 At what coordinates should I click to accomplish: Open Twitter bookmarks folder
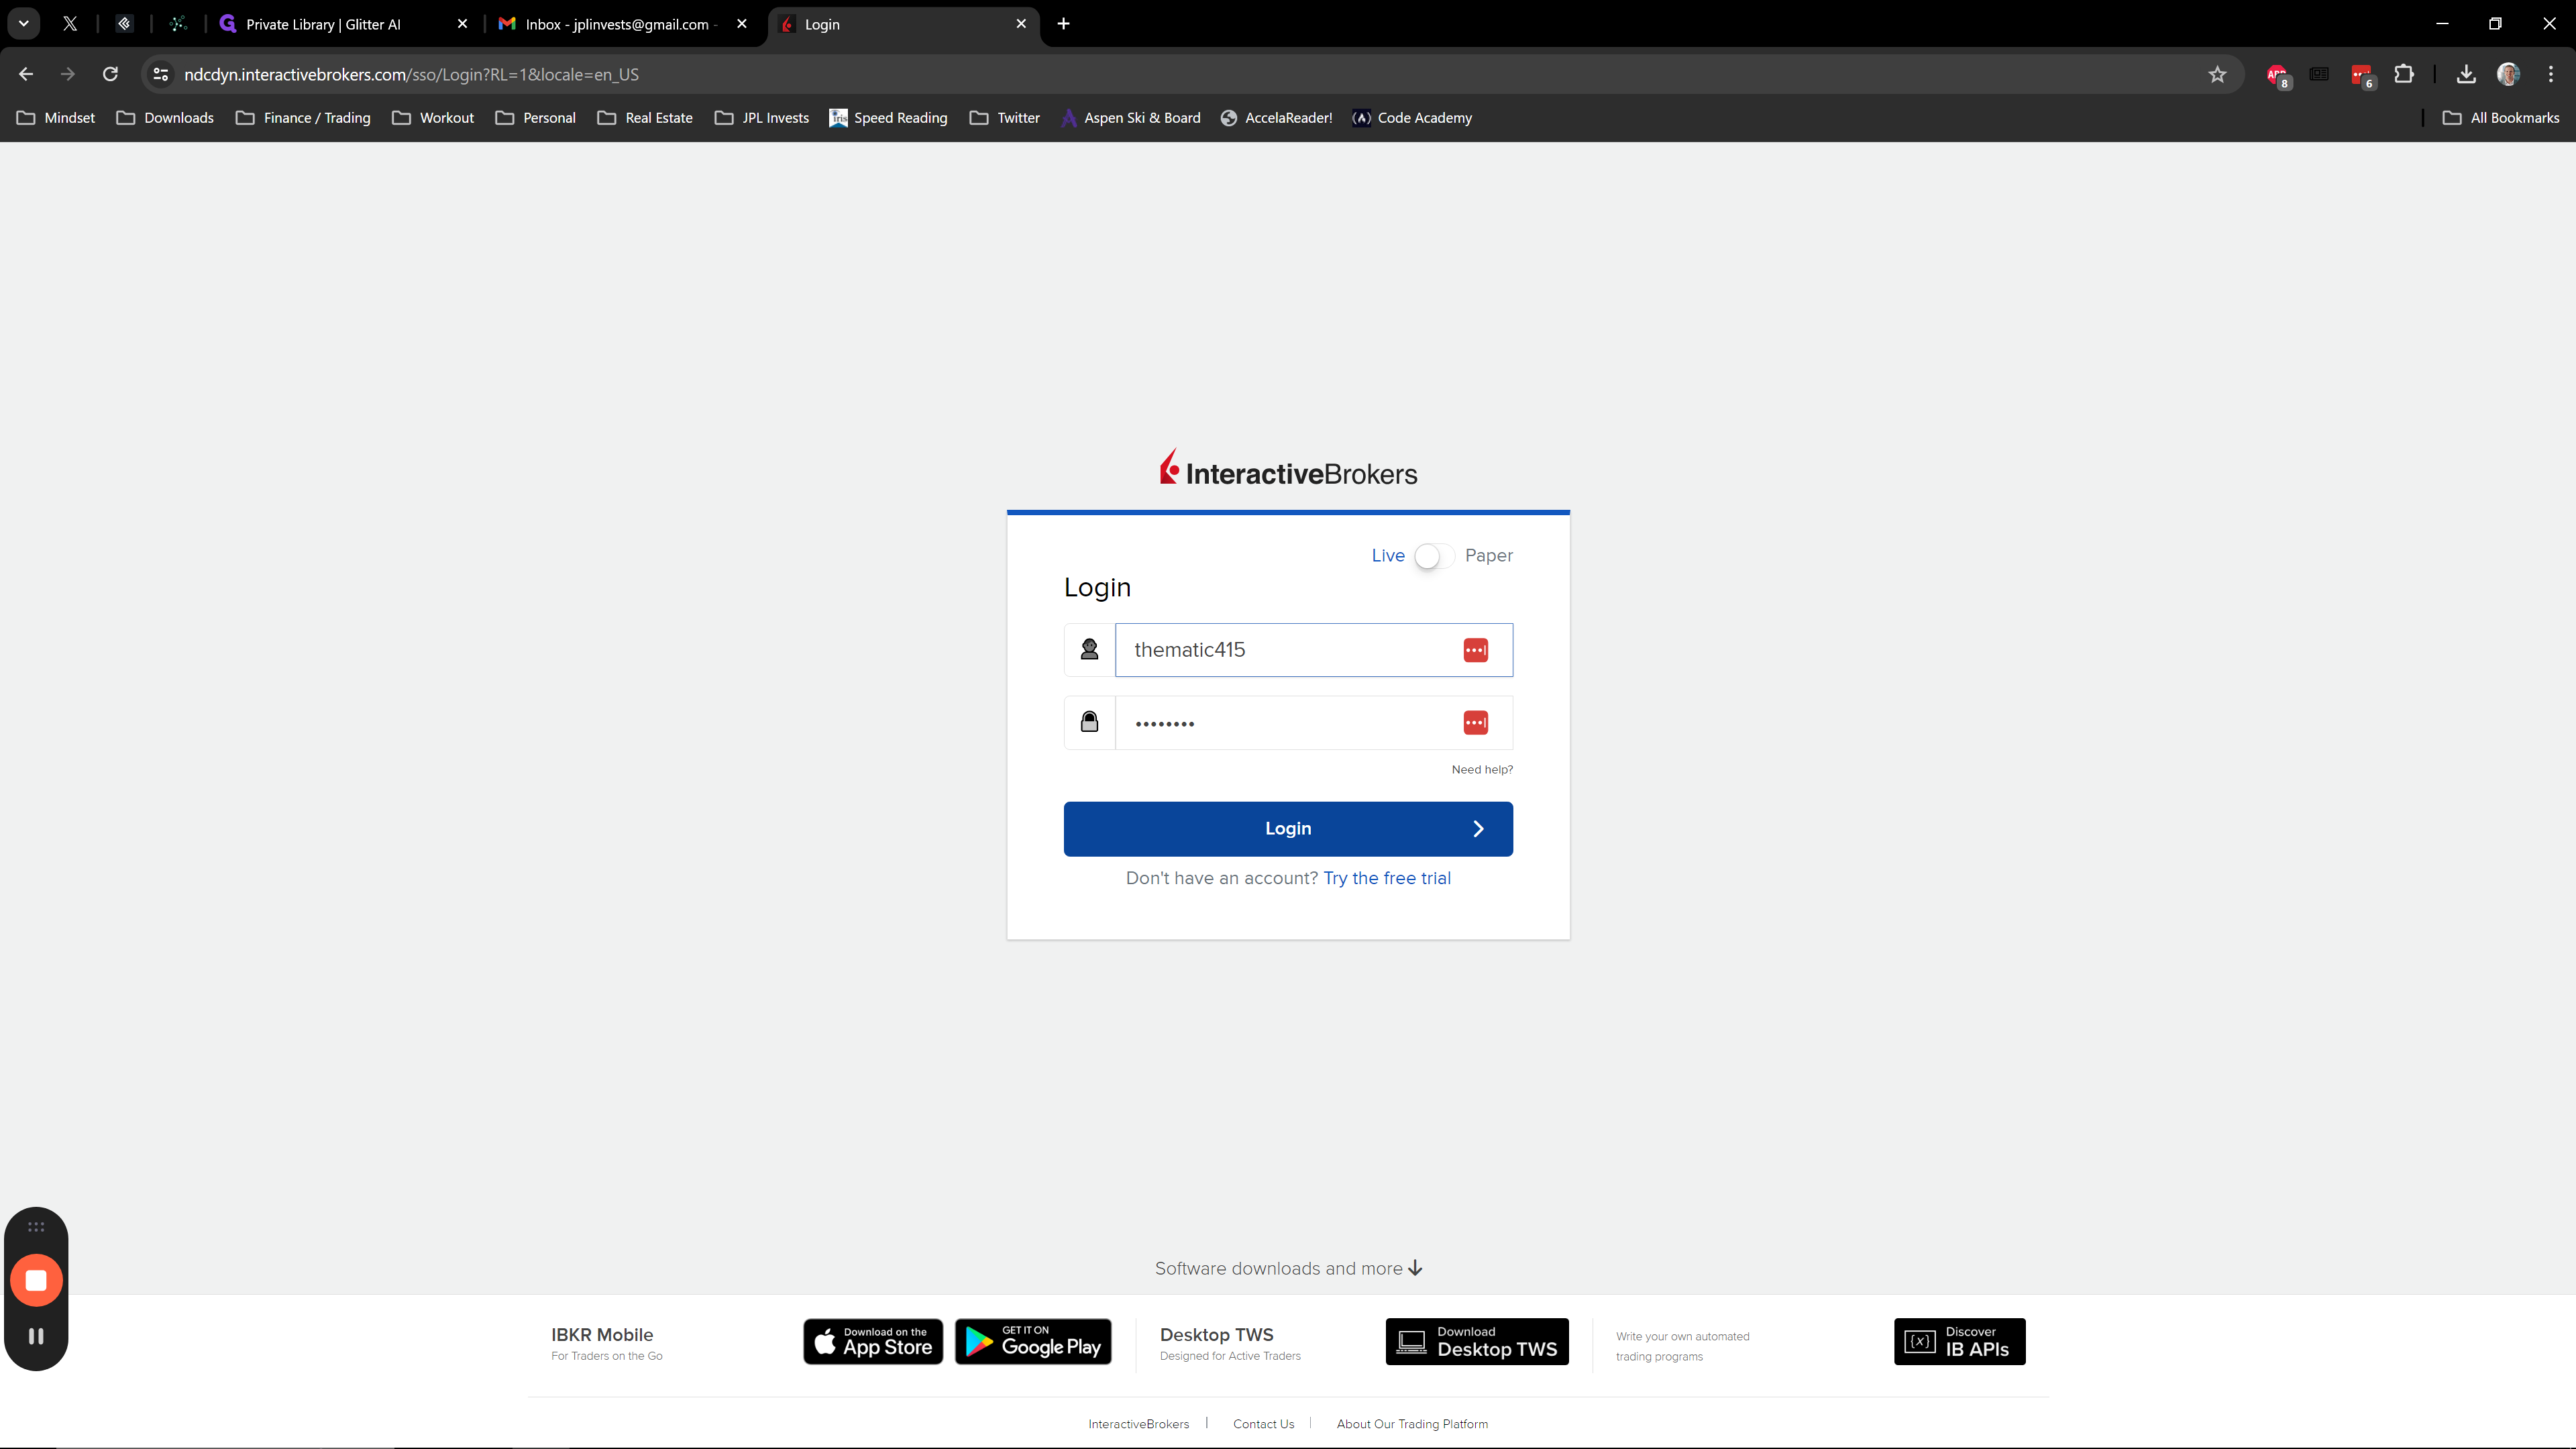point(1005,118)
